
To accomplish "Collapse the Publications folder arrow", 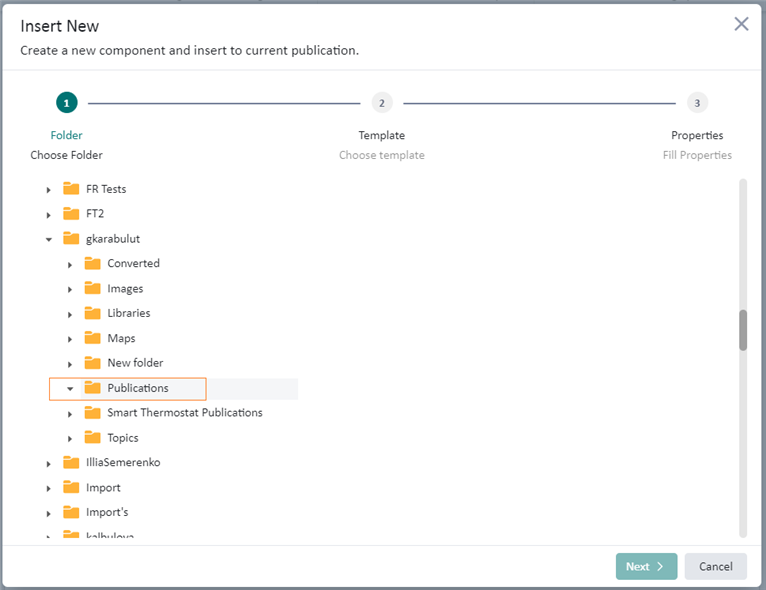I will [x=70, y=389].
